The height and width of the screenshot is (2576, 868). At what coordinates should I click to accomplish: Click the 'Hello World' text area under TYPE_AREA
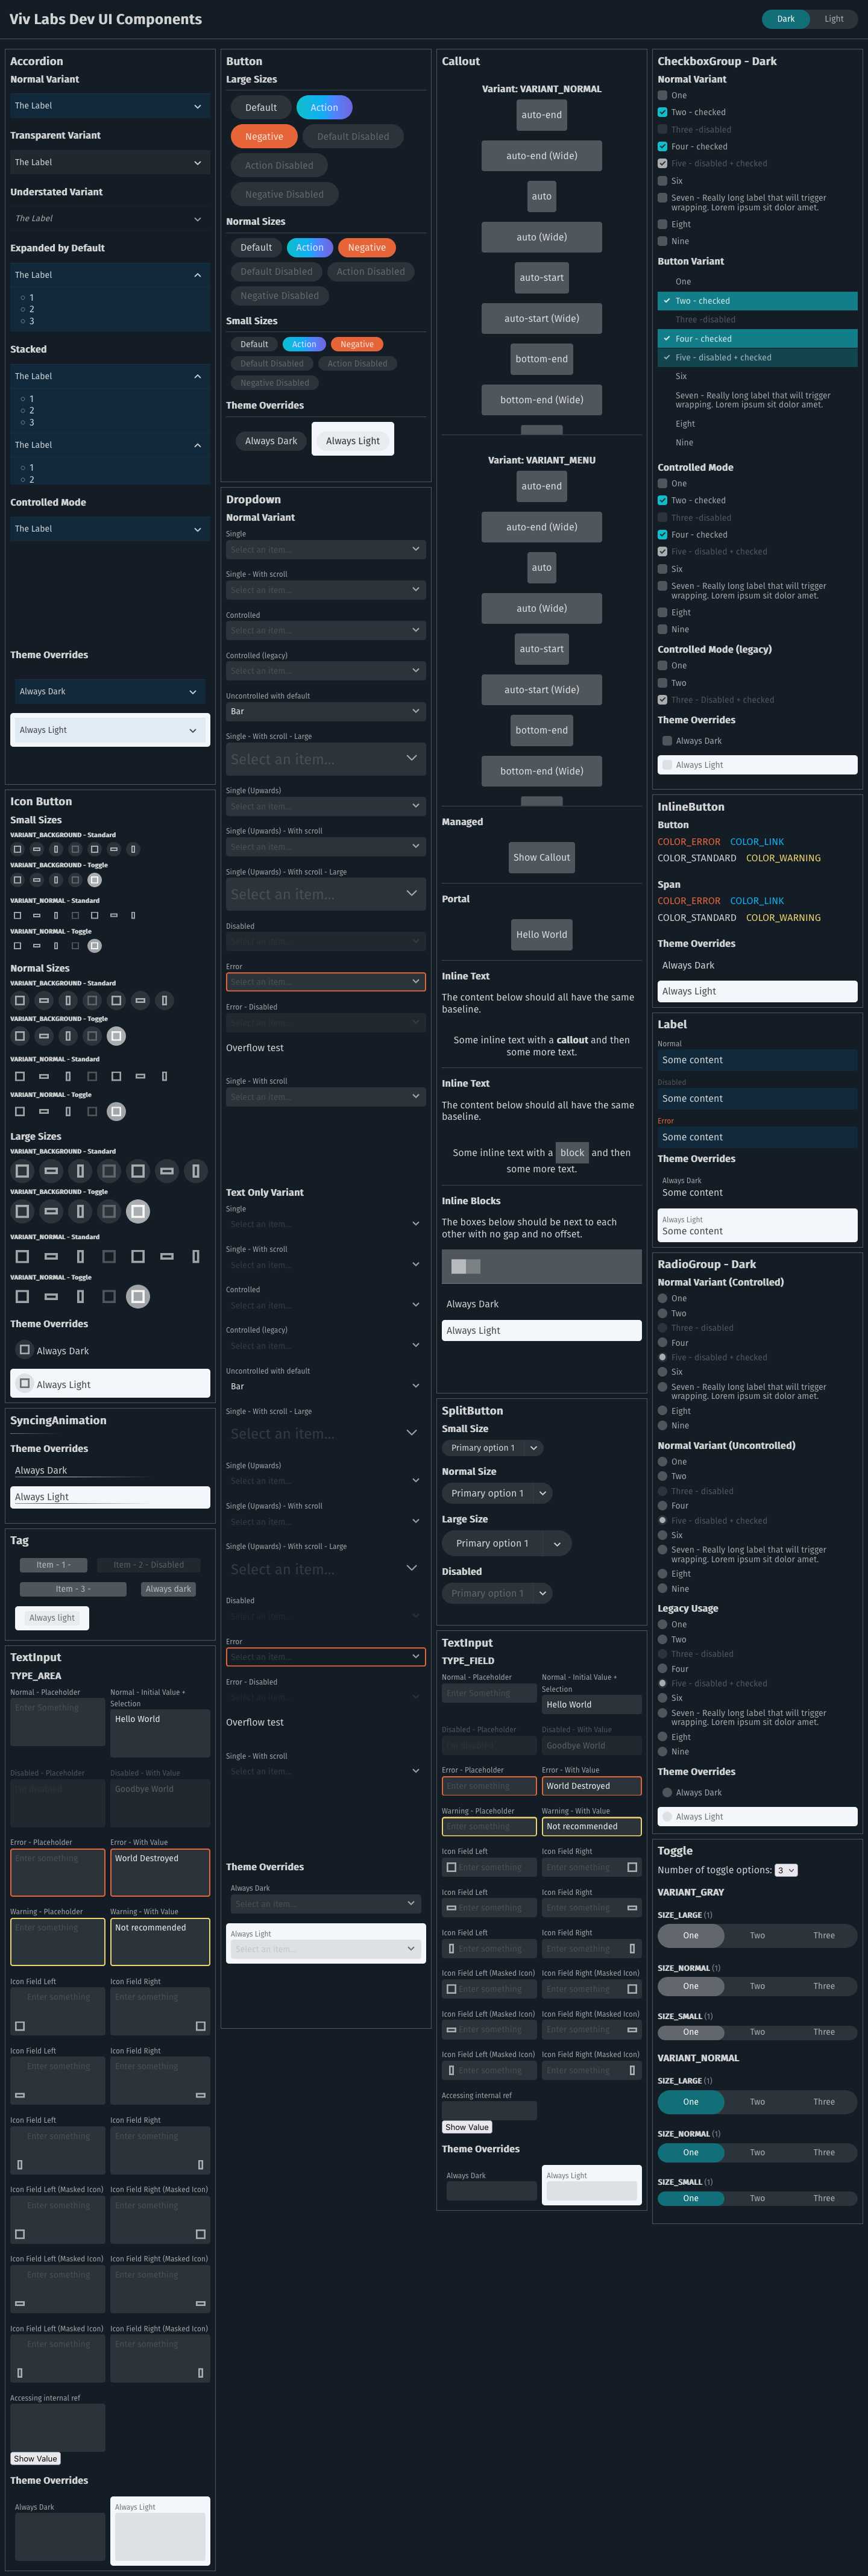160,1734
